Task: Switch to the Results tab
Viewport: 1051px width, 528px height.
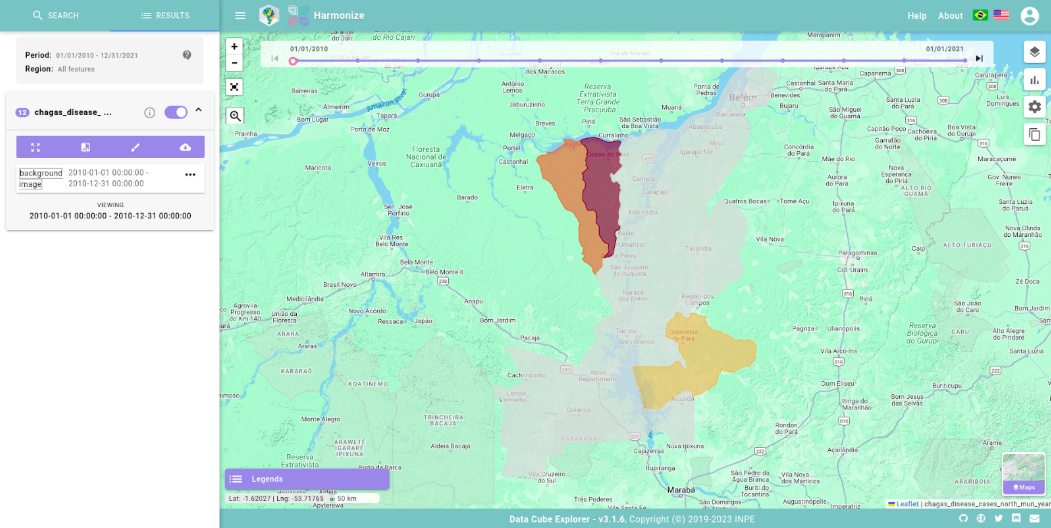Action: point(165,16)
